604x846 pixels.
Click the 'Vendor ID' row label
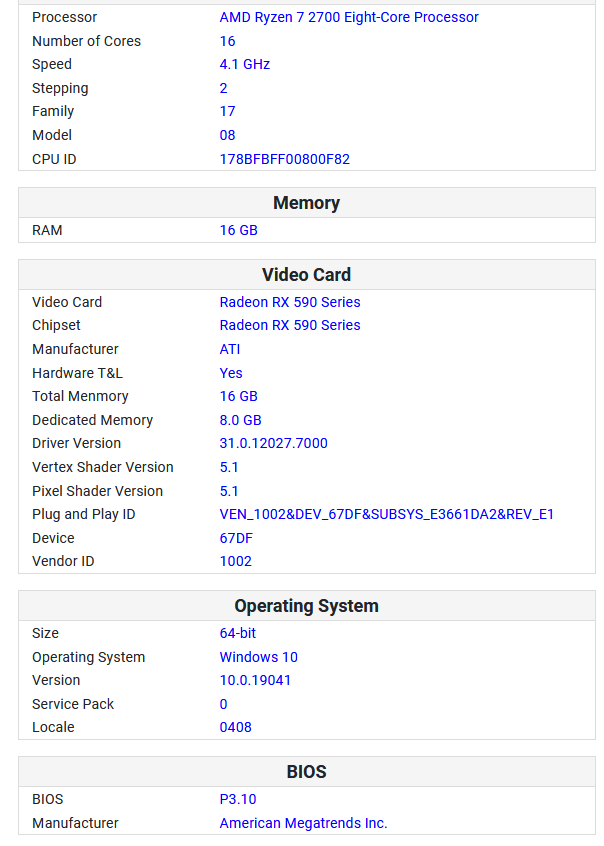click(63, 561)
